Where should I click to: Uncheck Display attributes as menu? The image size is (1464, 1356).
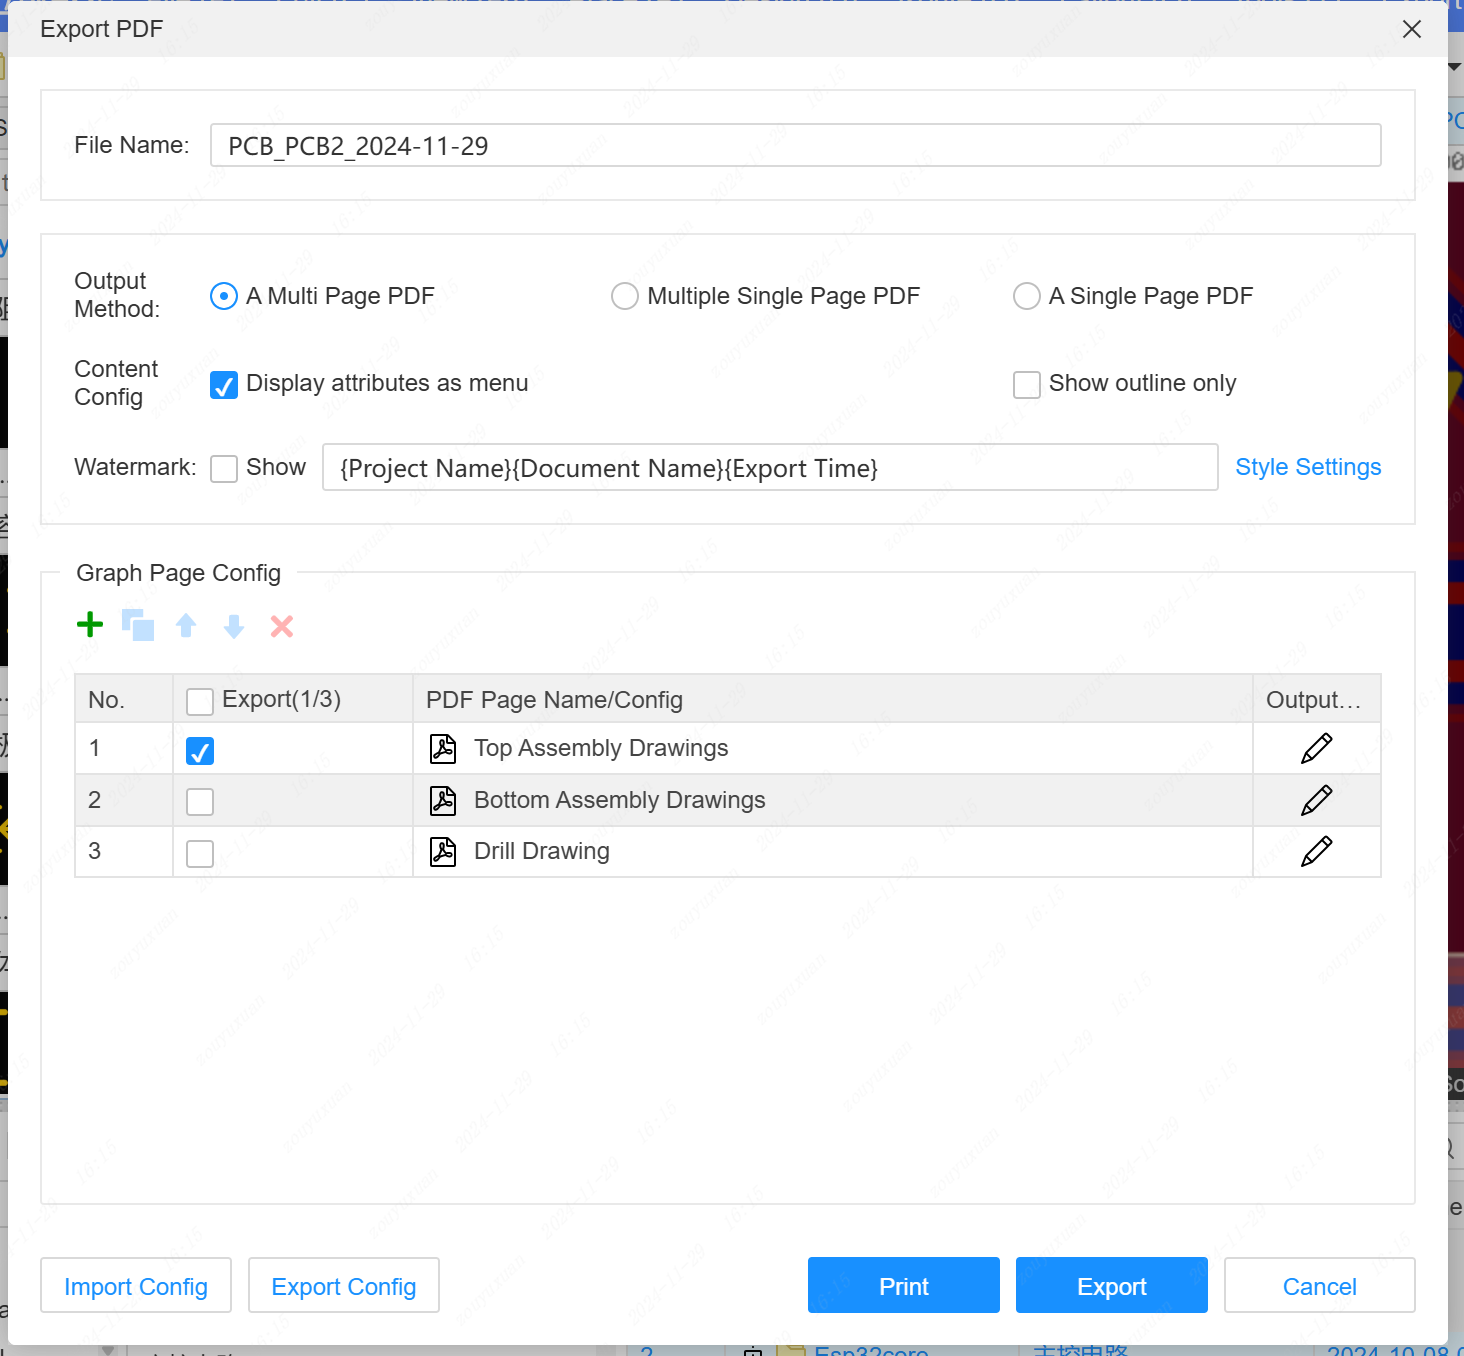click(x=224, y=385)
